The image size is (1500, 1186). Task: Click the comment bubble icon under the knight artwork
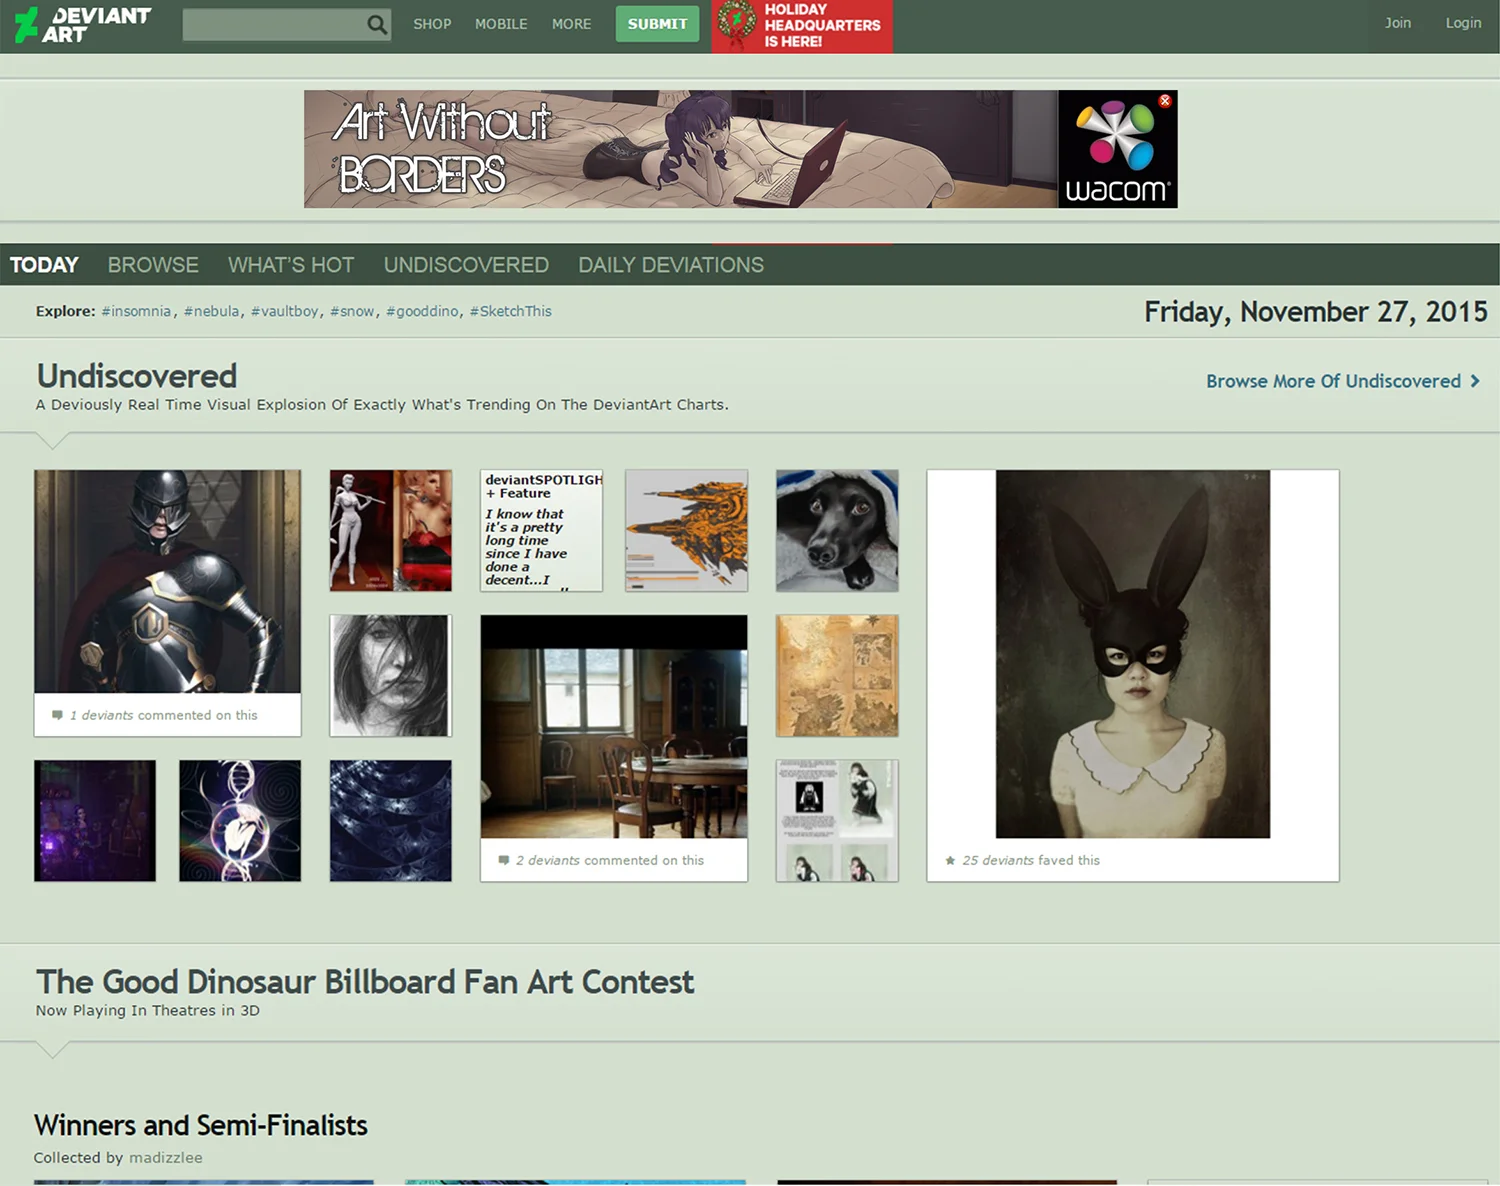(x=58, y=714)
